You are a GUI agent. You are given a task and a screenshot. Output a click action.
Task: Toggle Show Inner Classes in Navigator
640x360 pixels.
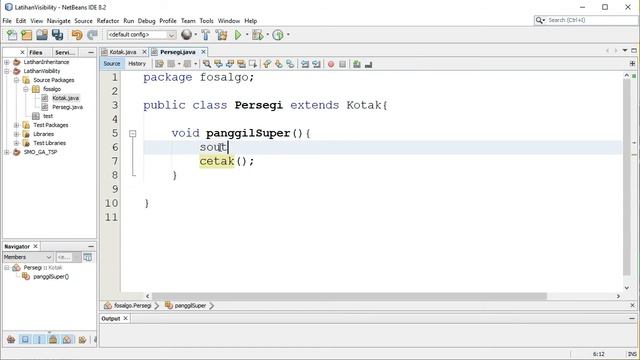point(67,340)
